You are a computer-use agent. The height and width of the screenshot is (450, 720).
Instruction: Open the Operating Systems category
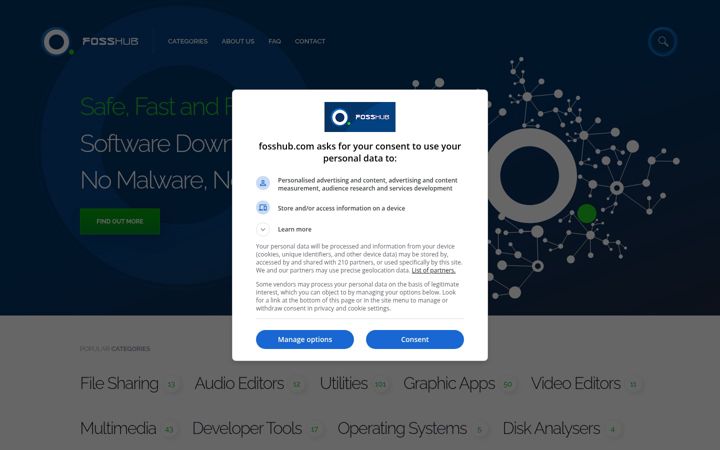click(402, 428)
